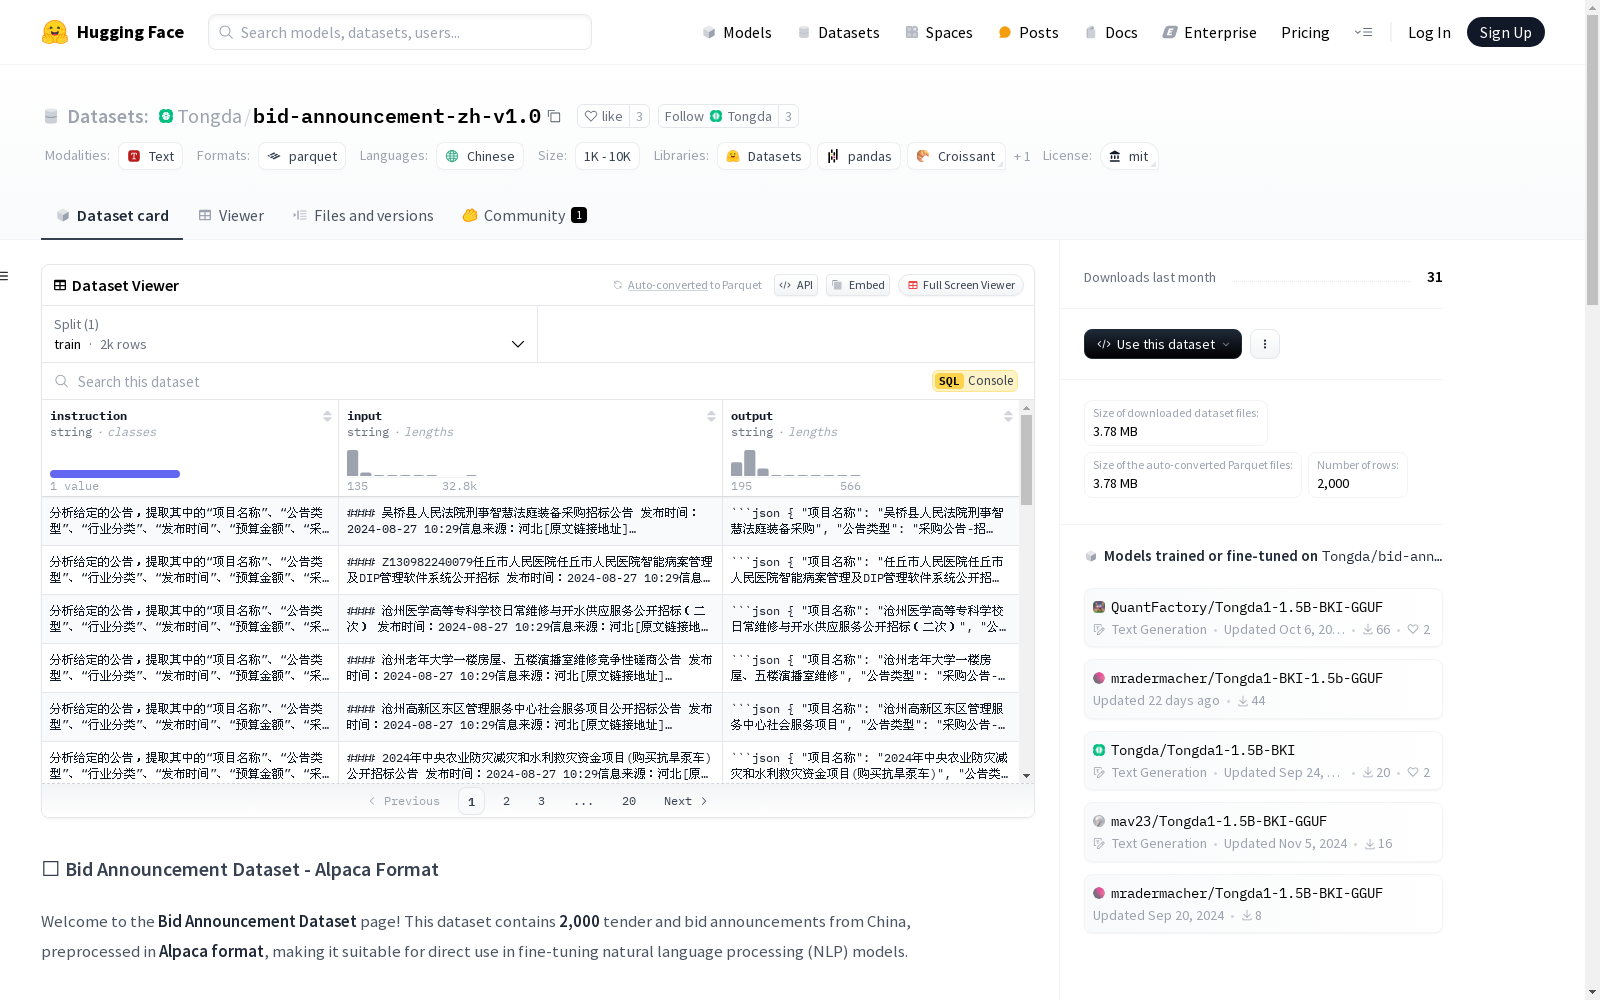Click the mit license tag
Screen dimensions: 1600x1000
pyautogui.click(x=1129, y=156)
